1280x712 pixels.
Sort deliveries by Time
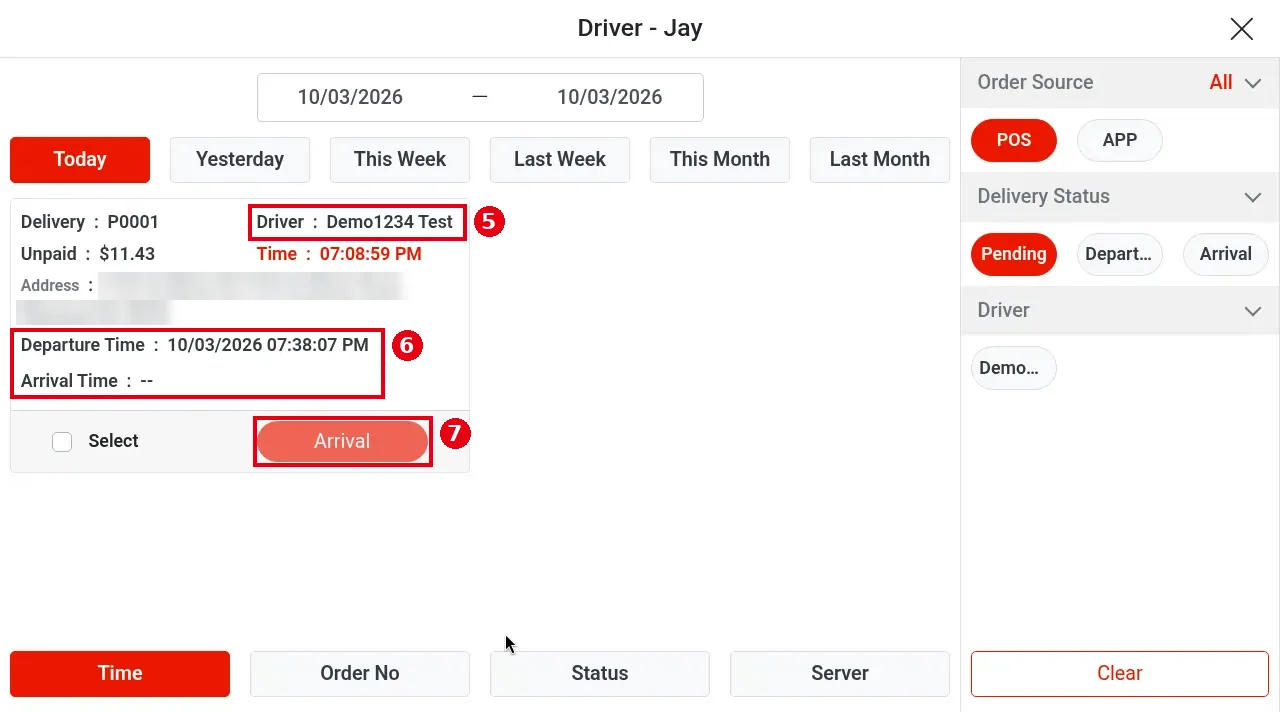pyautogui.click(x=120, y=674)
